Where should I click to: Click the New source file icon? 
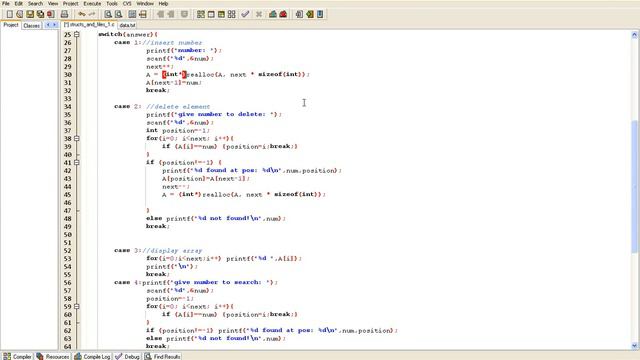coord(9,14)
